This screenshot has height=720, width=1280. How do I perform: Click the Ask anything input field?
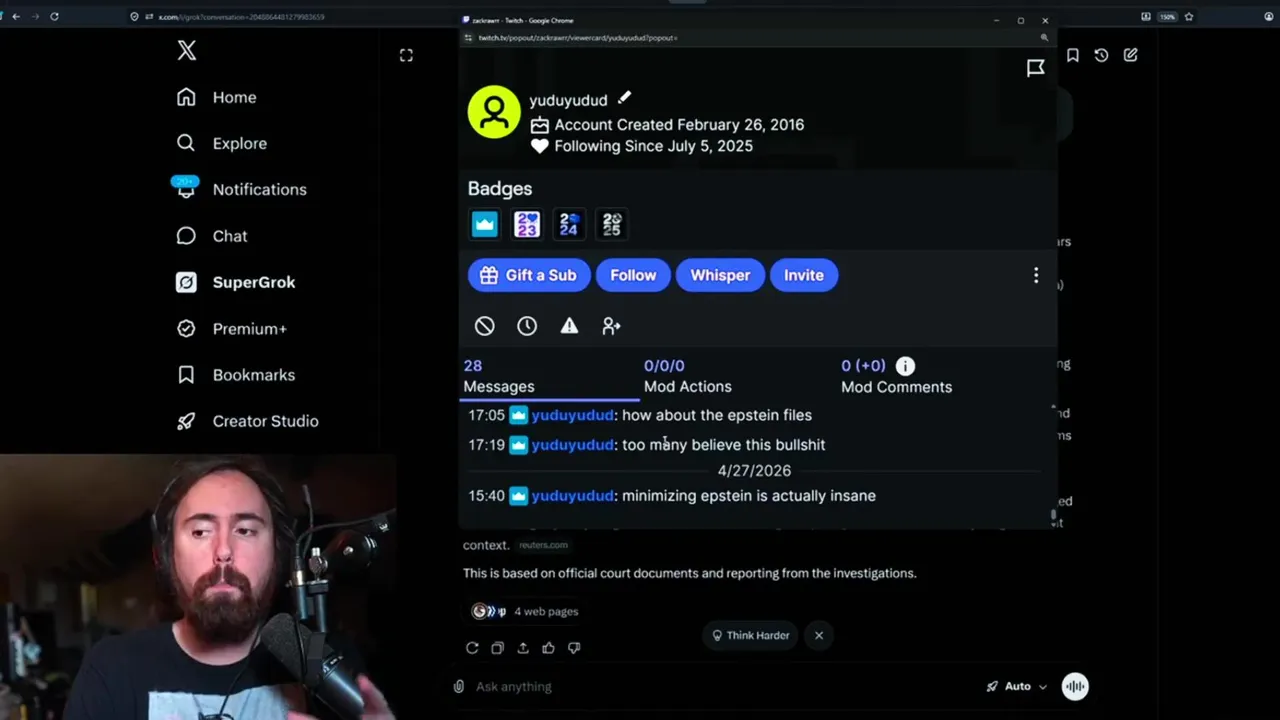(x=720, y=686)
